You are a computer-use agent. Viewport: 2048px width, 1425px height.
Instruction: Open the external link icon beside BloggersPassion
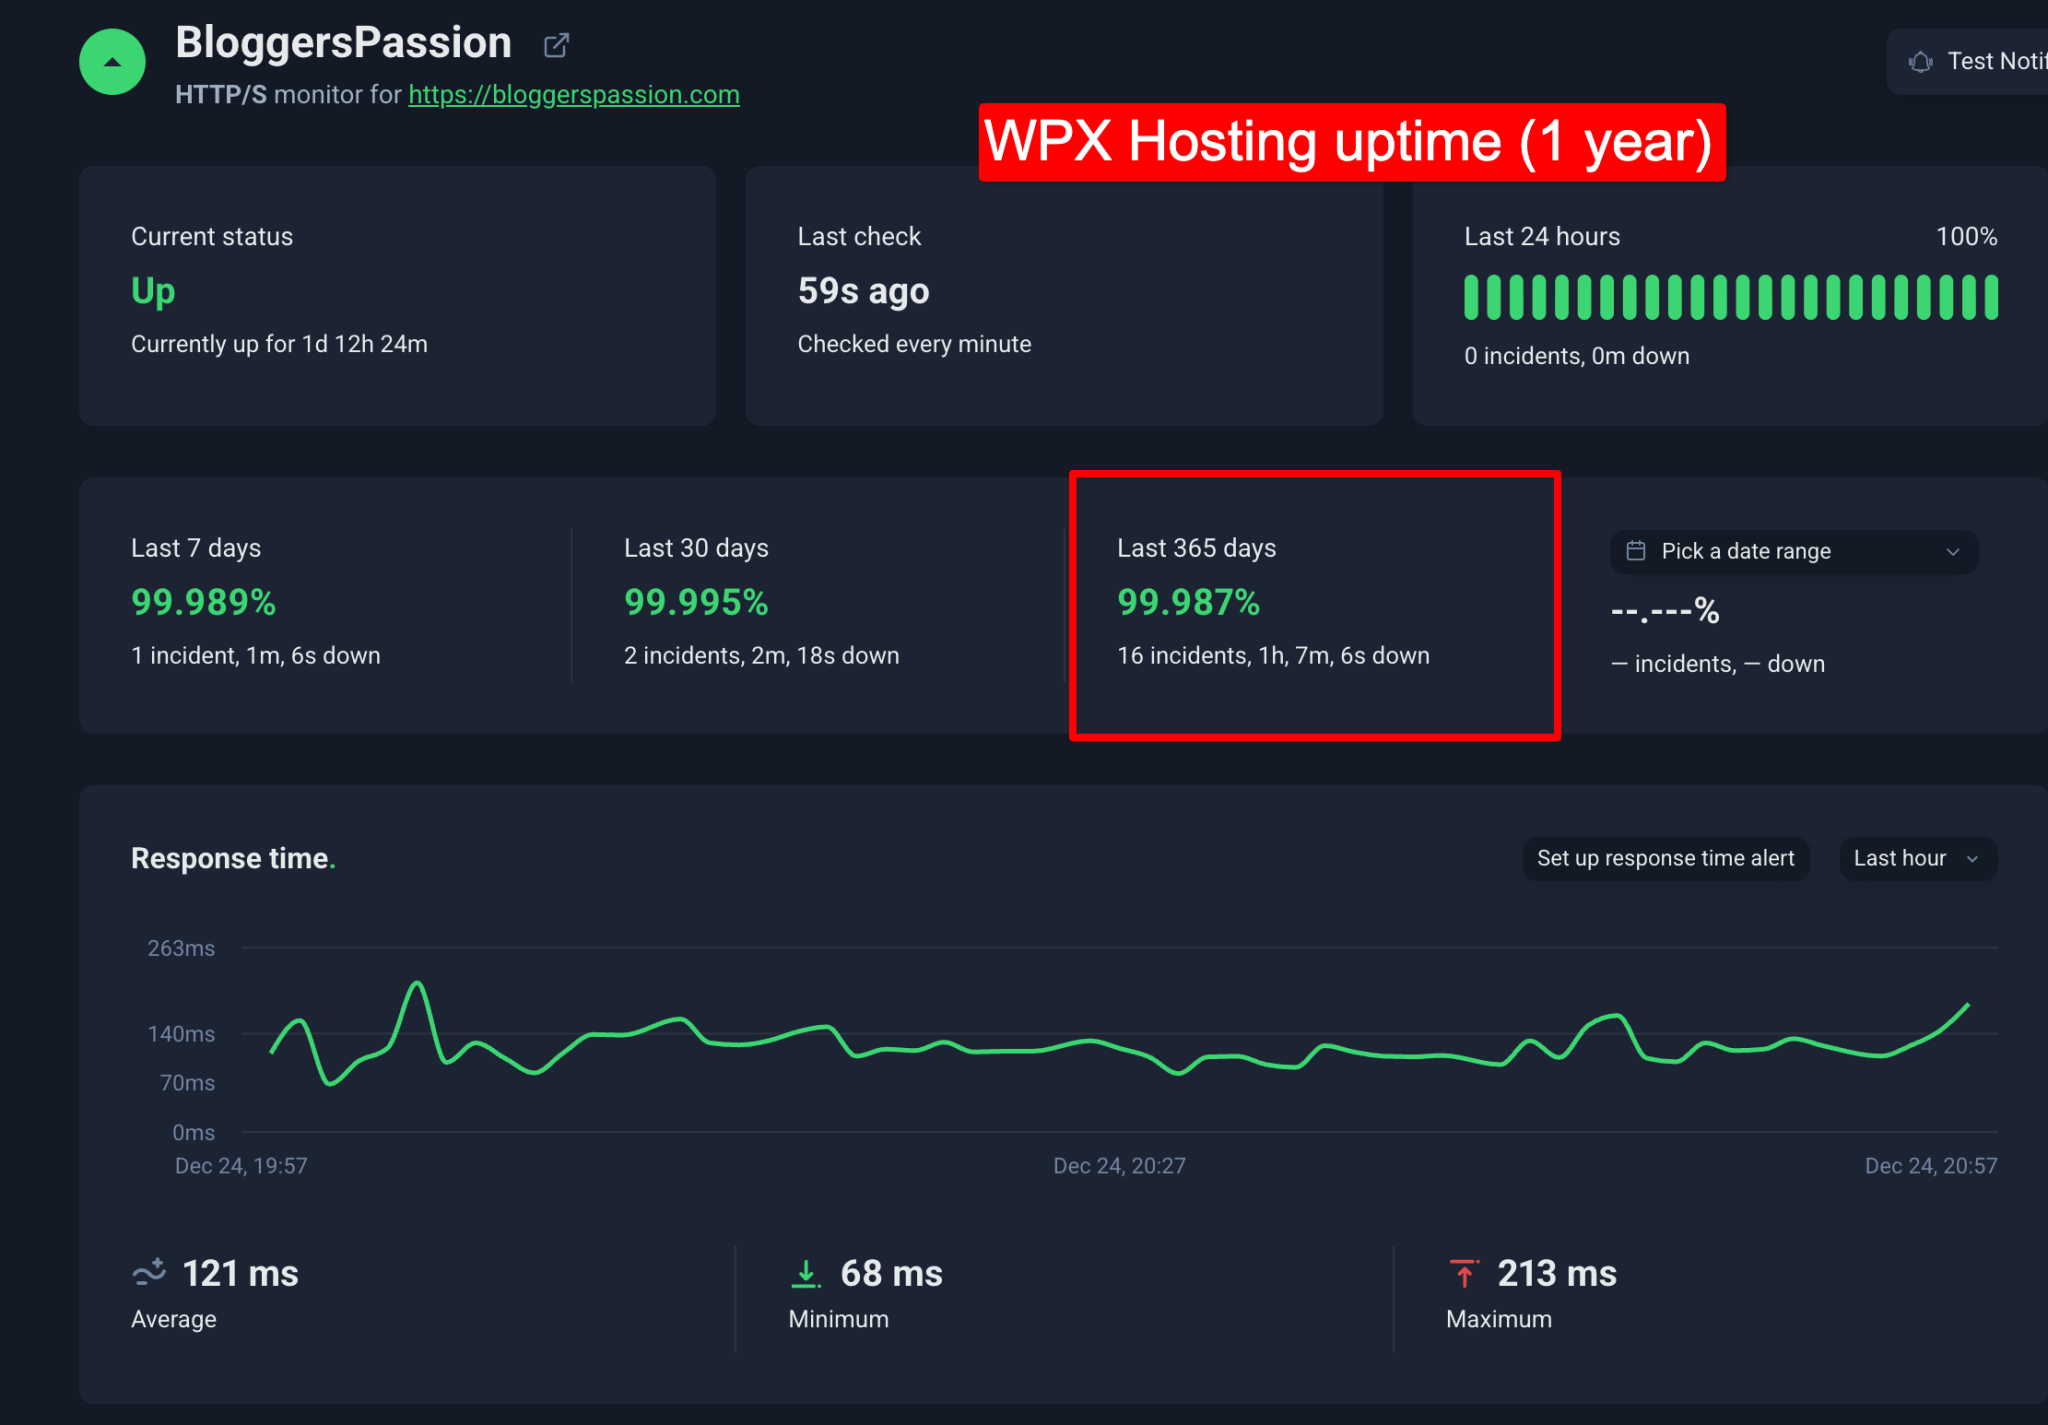tap(556, 45)
